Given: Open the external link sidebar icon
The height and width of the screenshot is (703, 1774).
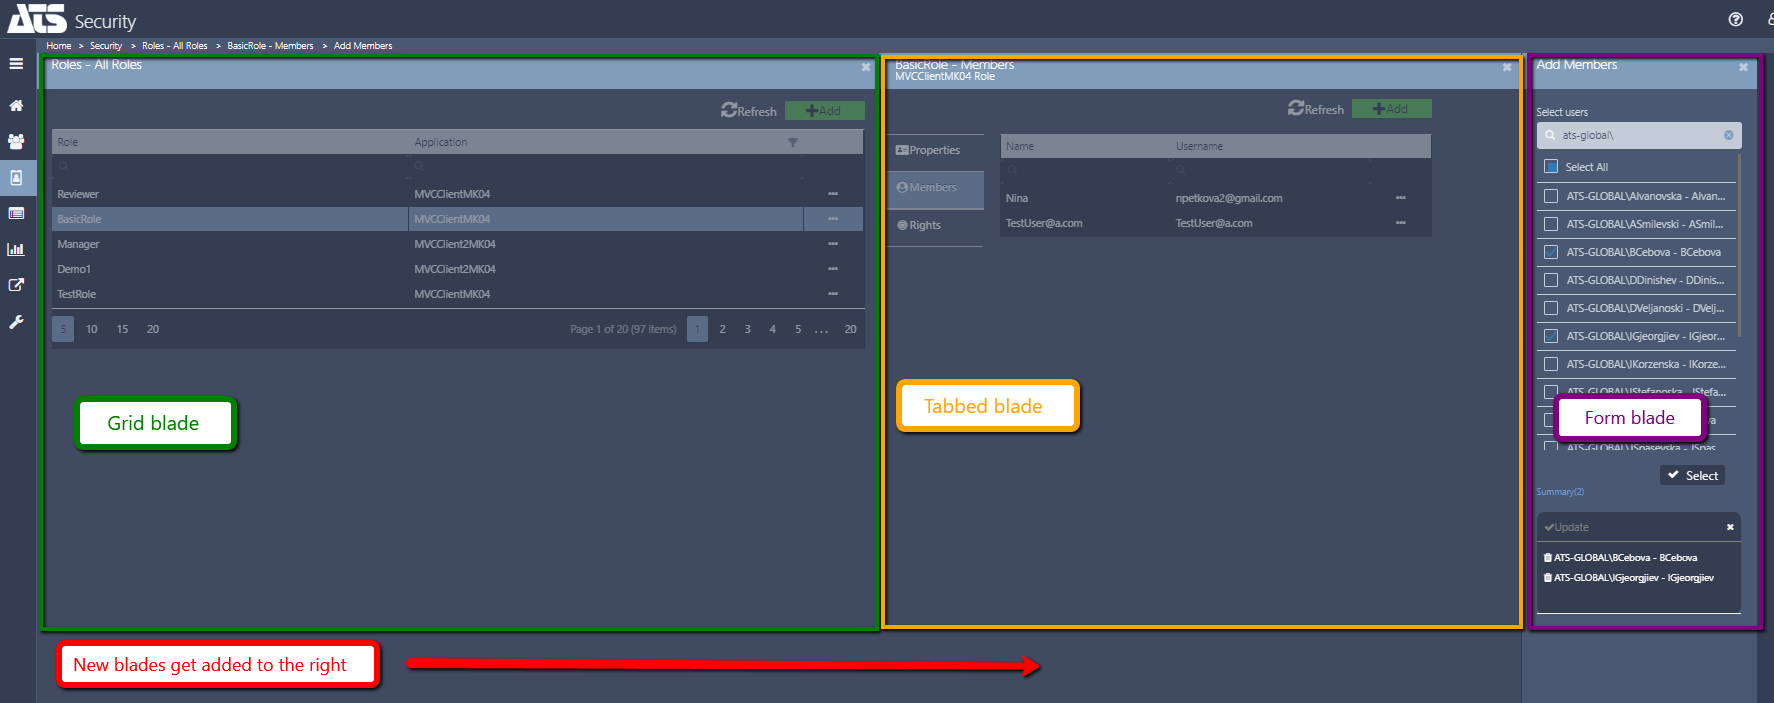Looking at the screenshot, I should pos(16,285).
